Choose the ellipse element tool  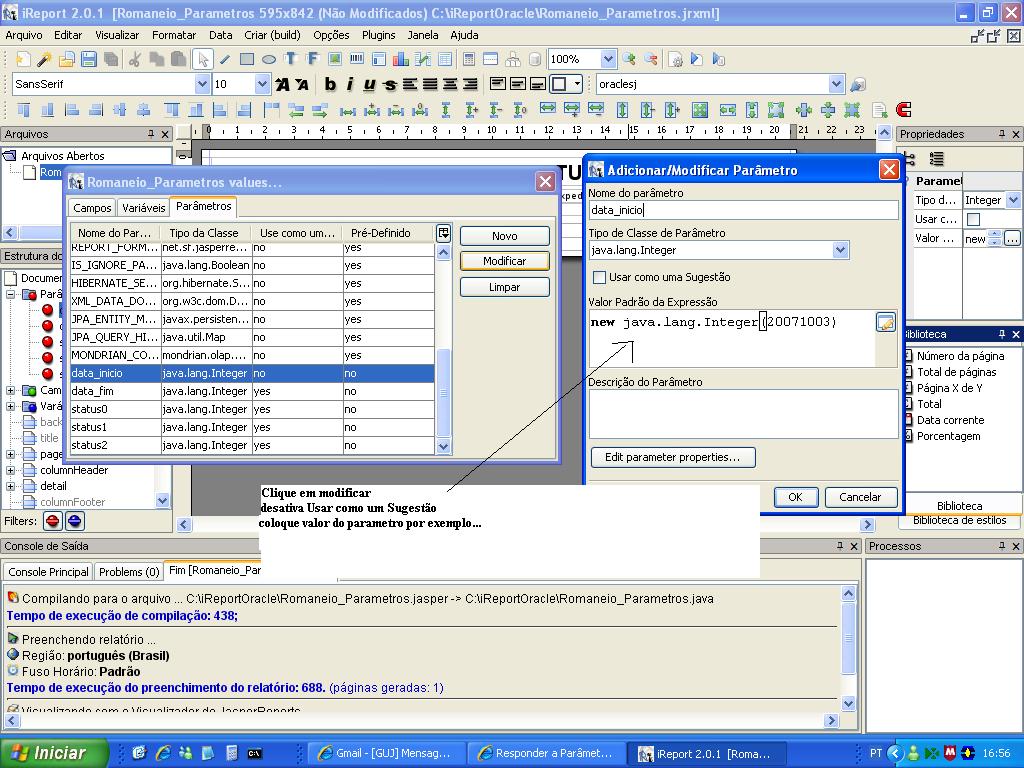(268, 59)
